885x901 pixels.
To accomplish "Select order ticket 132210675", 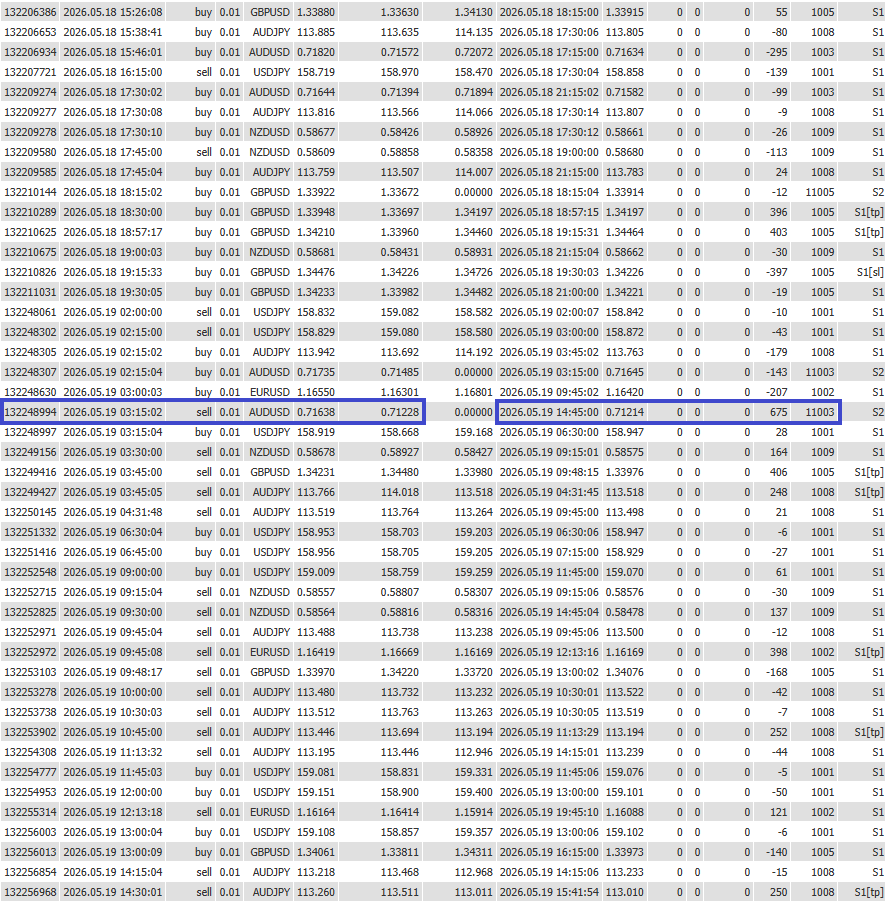I will (x=30, y=252).
